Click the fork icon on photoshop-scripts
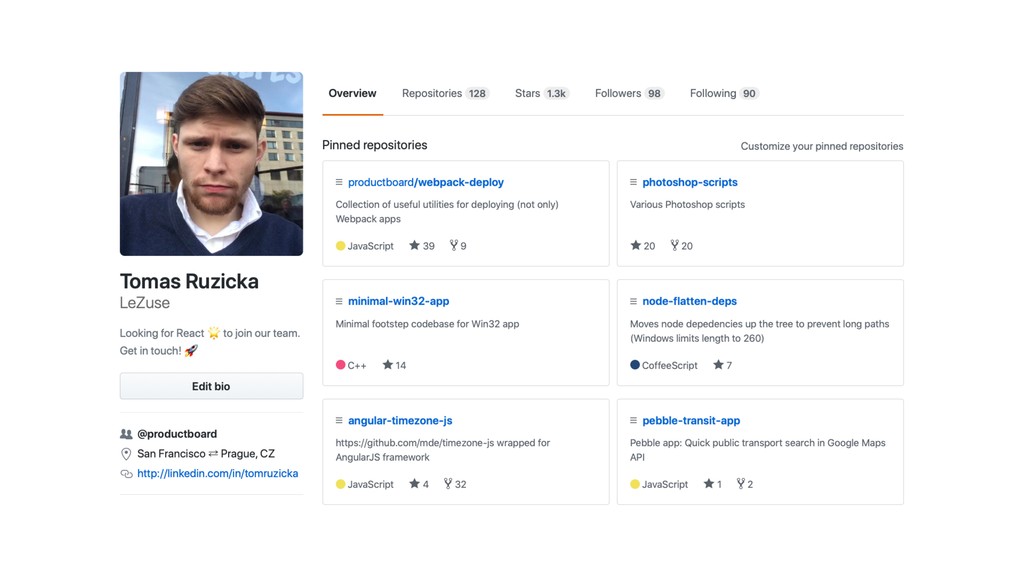This screenshot has width=1024, height=576. (x=674, y=246)
